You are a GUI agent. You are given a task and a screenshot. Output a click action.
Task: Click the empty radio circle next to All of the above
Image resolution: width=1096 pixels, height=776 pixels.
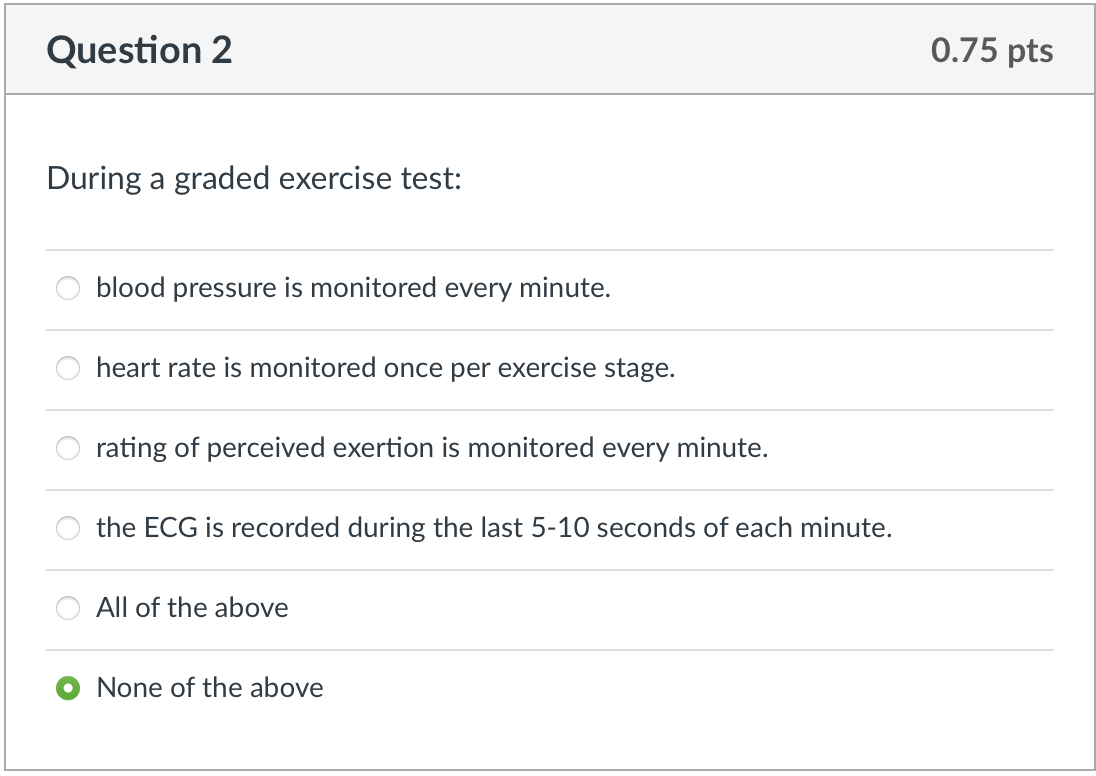click(x=67, y=608)
